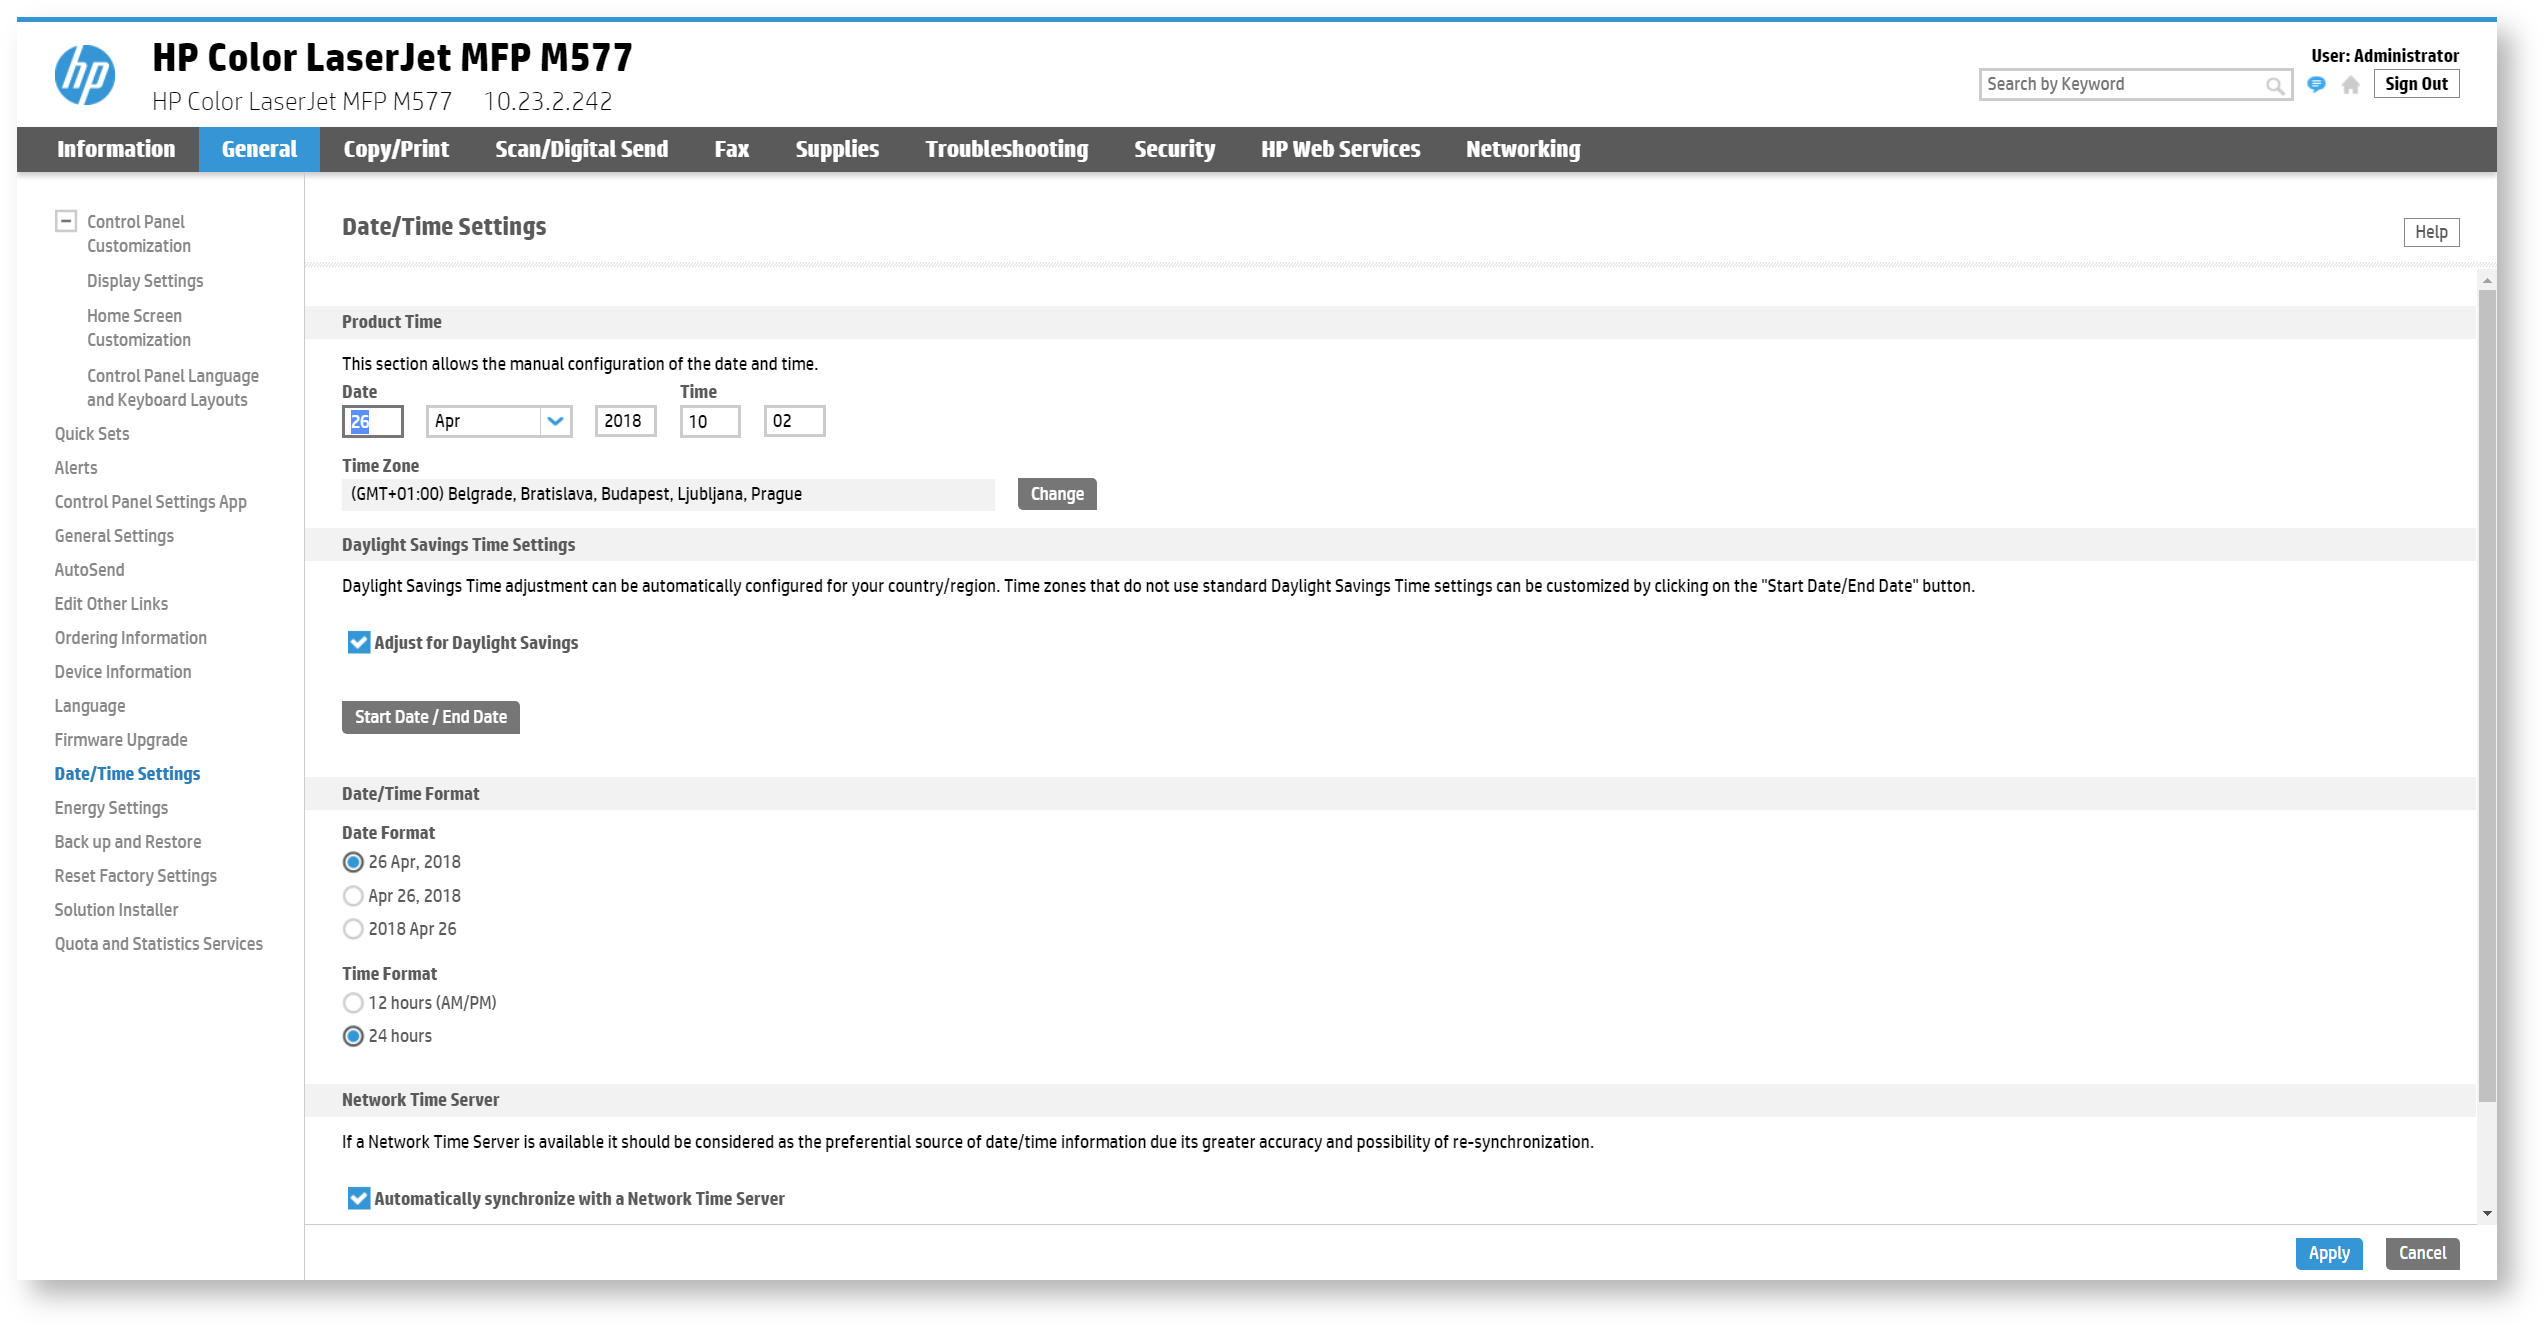Open the HP Web Services tab
Screen dimensions: 2545x1328
click(x=1340, y=150)
